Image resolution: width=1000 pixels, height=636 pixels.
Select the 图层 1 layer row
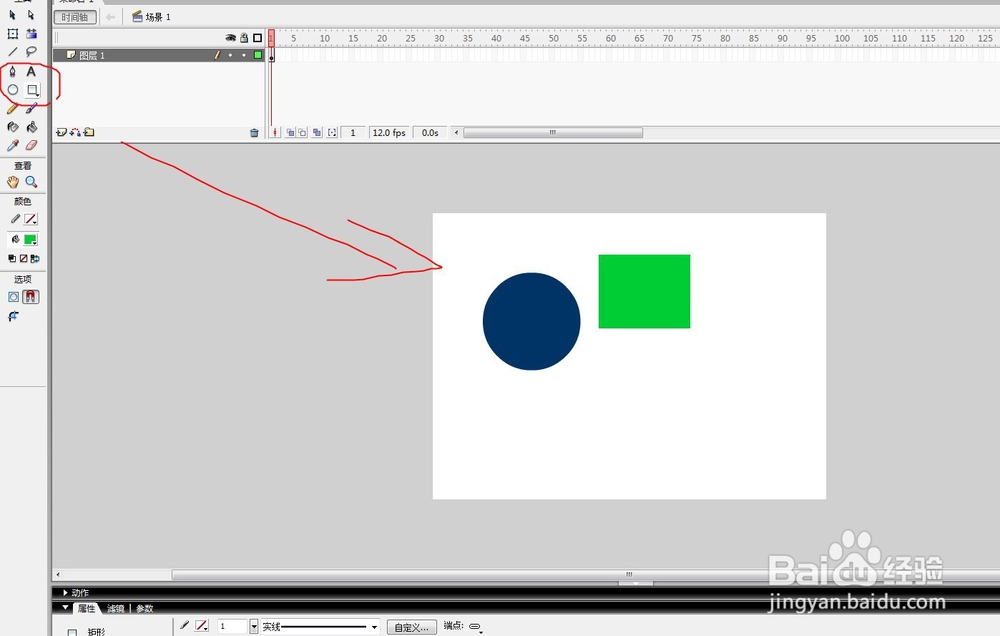click(159, 55)
